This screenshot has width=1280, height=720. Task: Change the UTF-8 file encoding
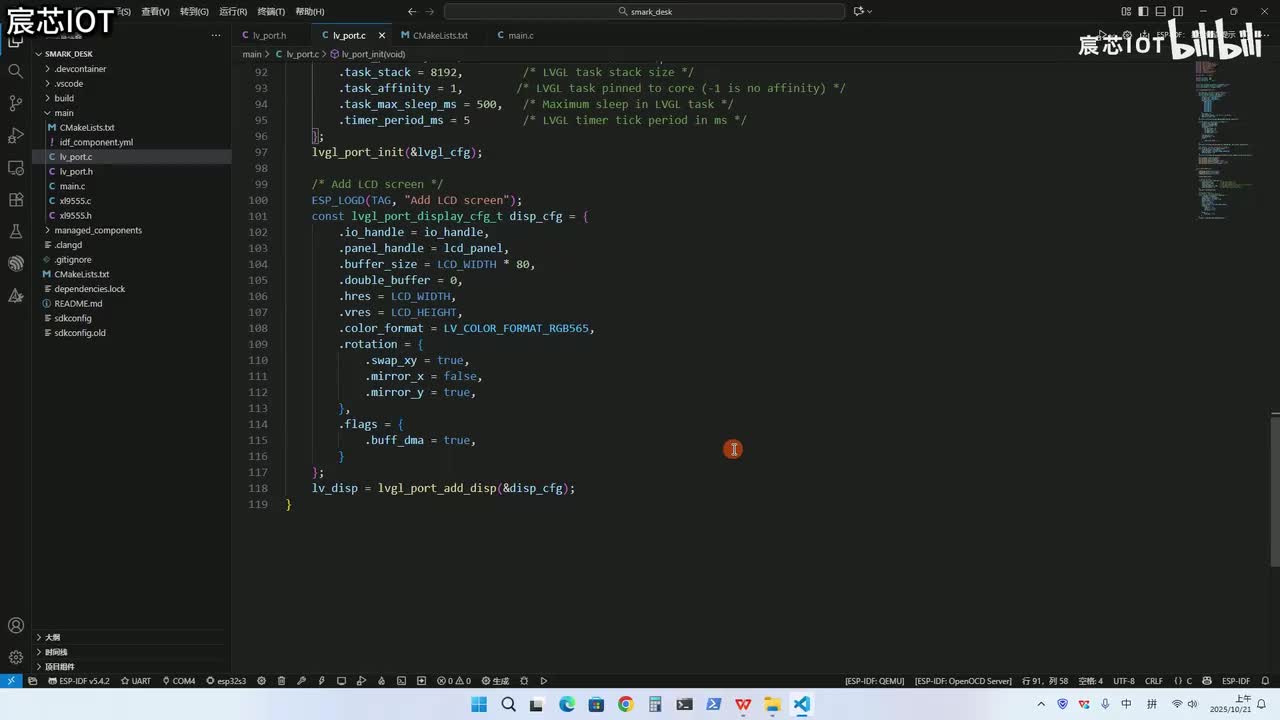(x=1124, y=681)
